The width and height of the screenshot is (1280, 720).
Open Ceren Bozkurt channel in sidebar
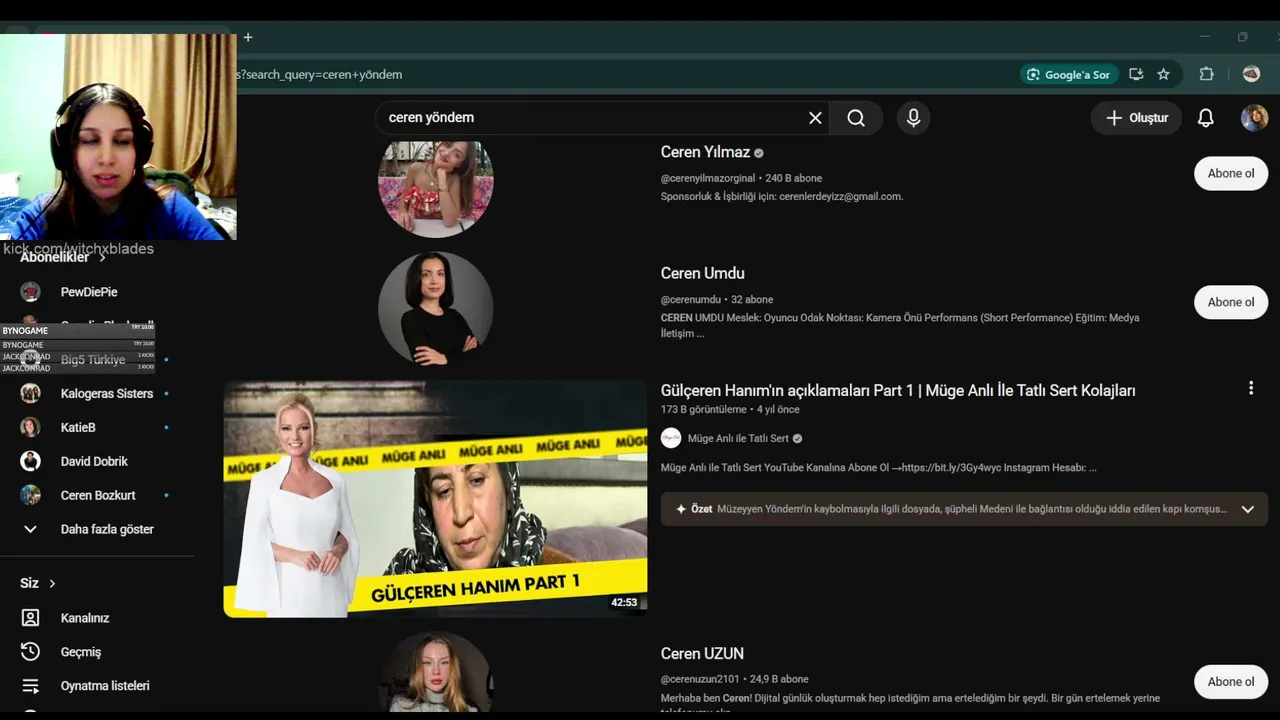coord(97,496)
